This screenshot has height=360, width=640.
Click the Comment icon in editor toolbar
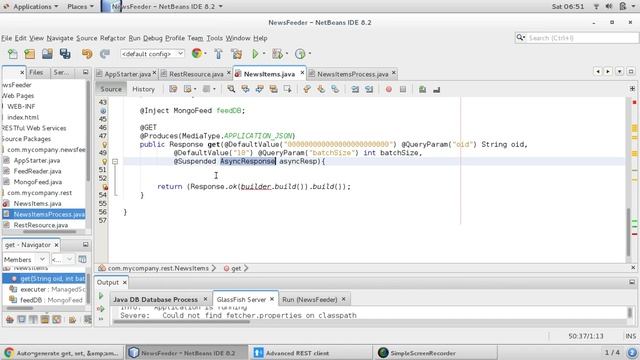pos(422,89)
